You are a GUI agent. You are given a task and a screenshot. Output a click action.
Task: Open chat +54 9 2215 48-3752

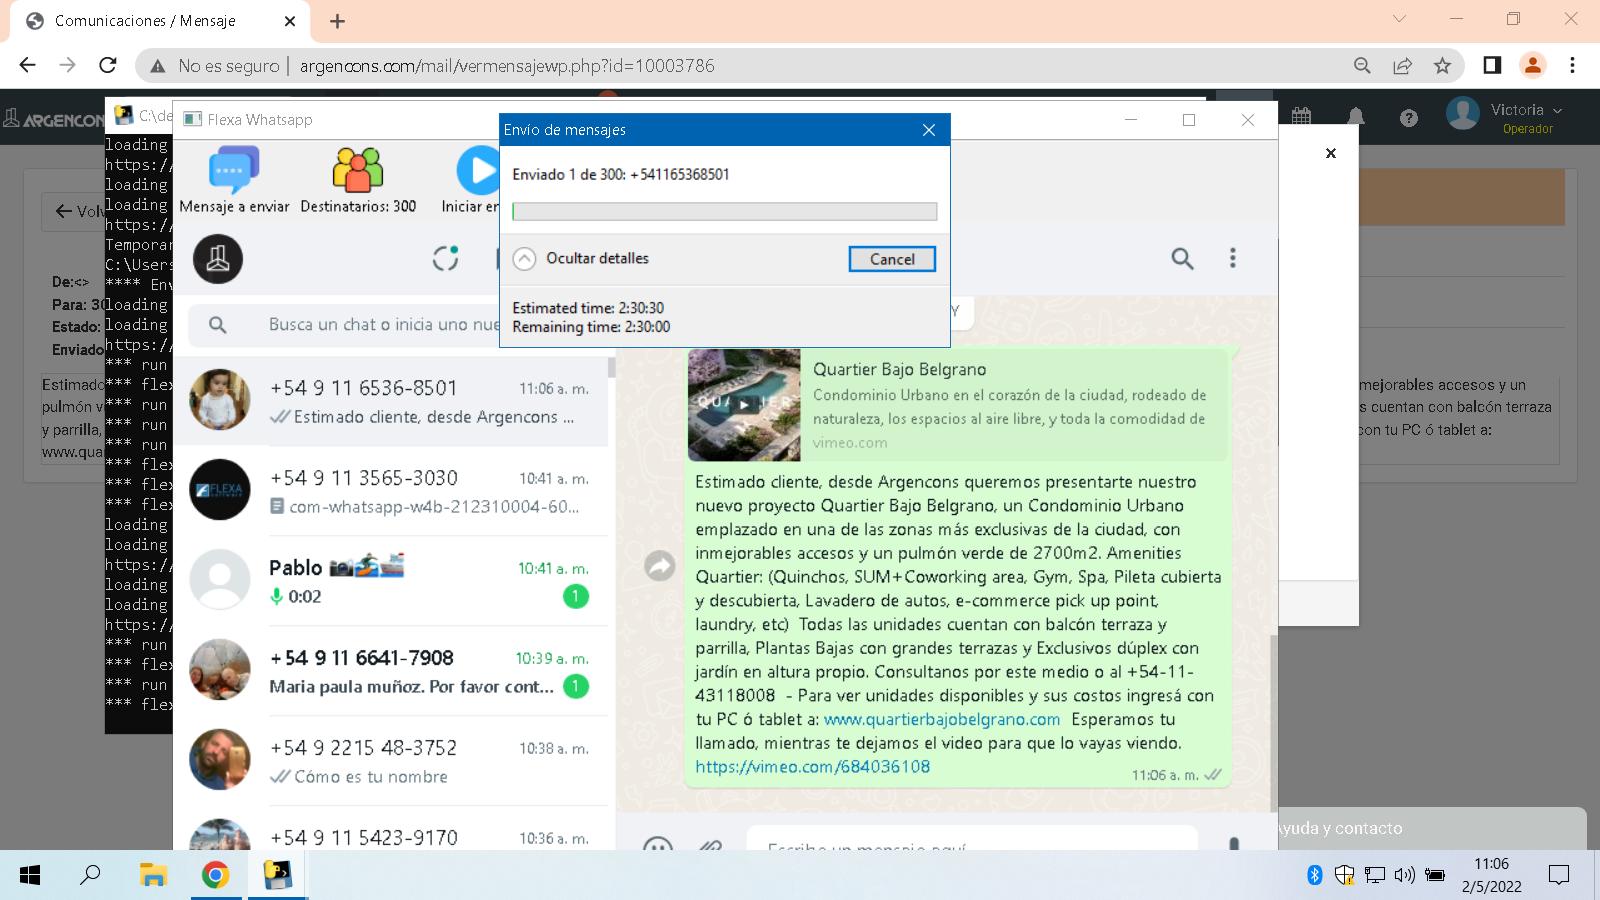click(x=390, y=761)
